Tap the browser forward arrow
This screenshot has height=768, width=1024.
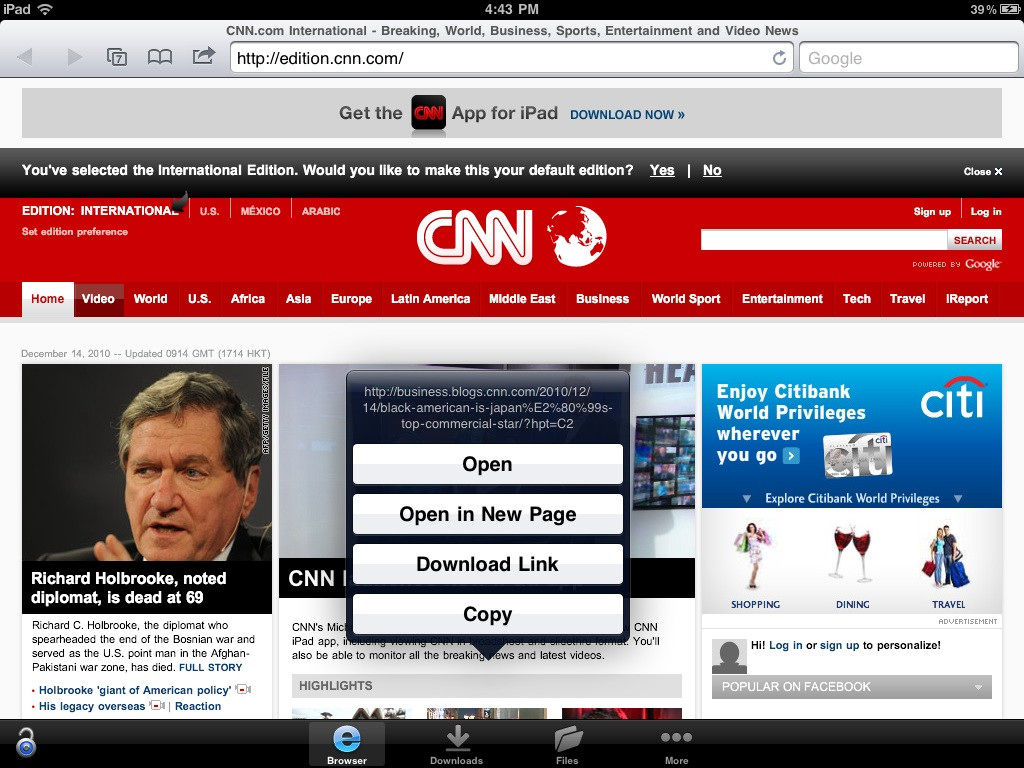pos(74,57)
